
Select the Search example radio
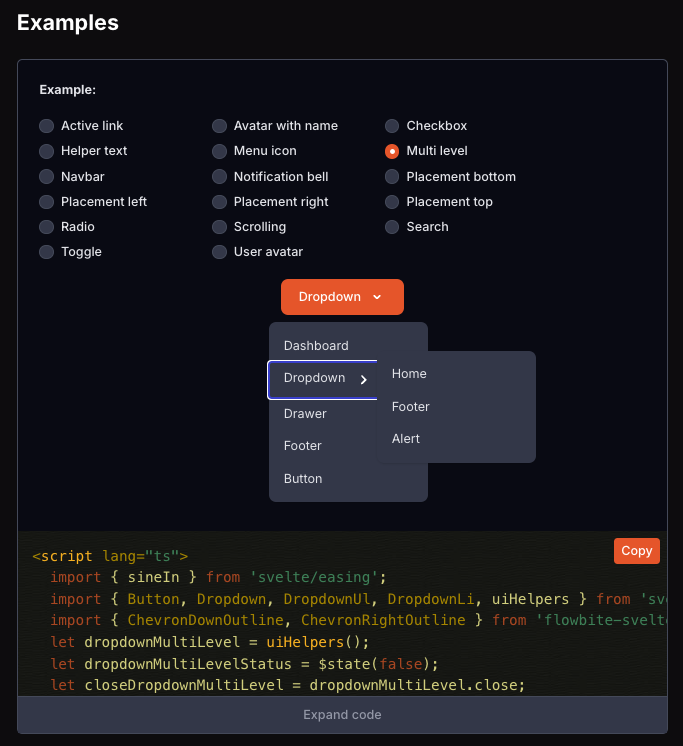[392, 227]
